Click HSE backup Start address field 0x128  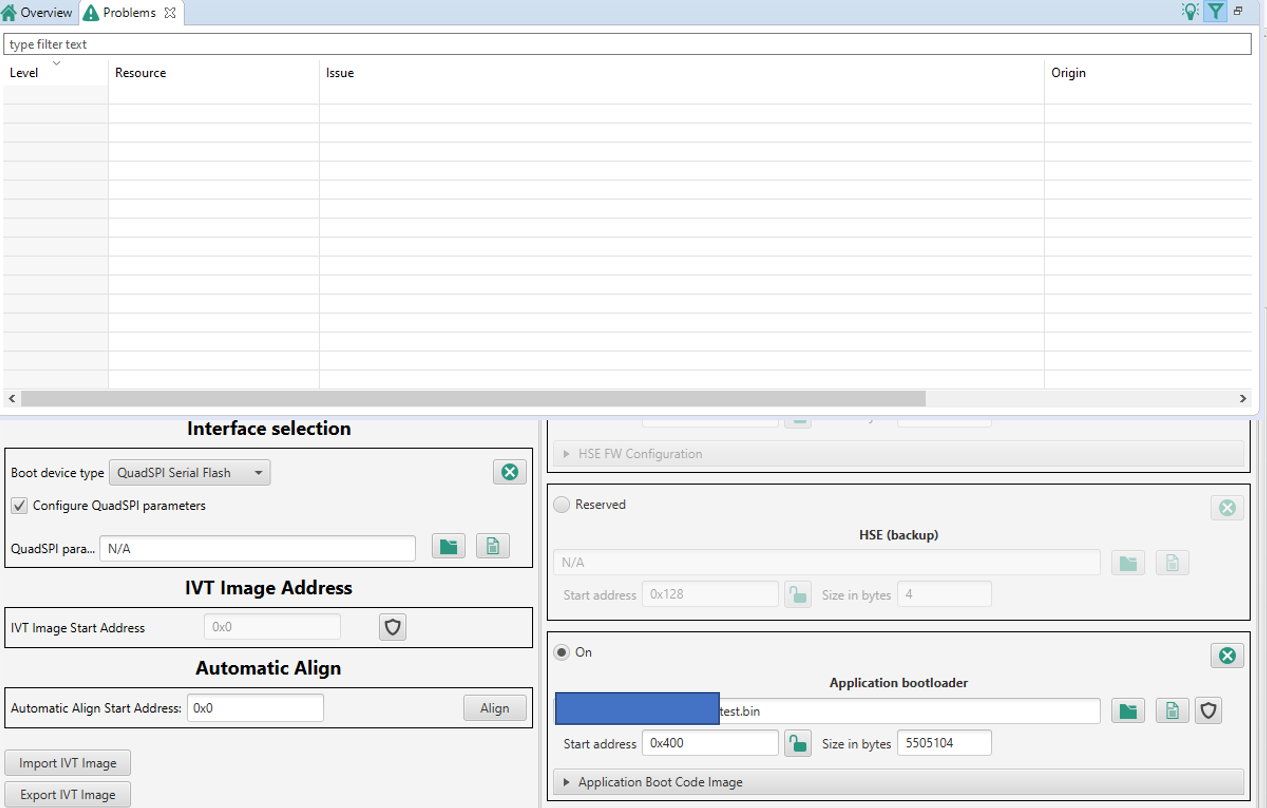[710, 594]
